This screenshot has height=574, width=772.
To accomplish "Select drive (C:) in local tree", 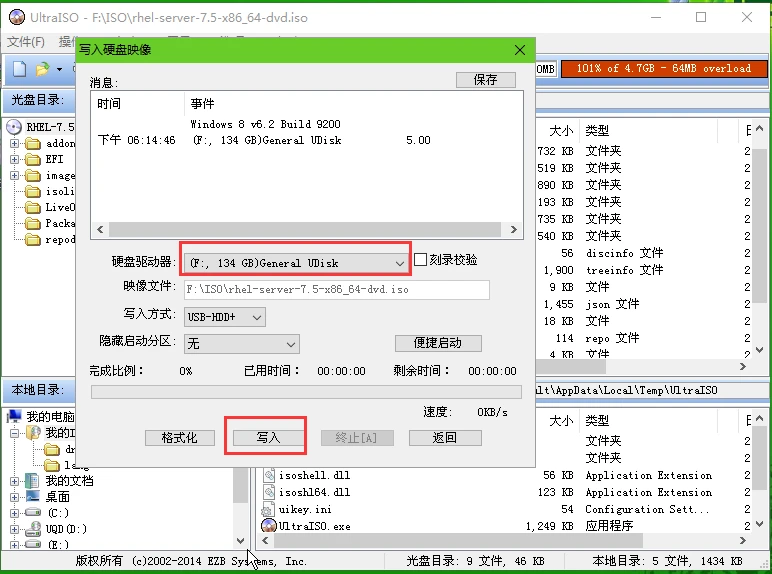I will click(x=47, y=513).
